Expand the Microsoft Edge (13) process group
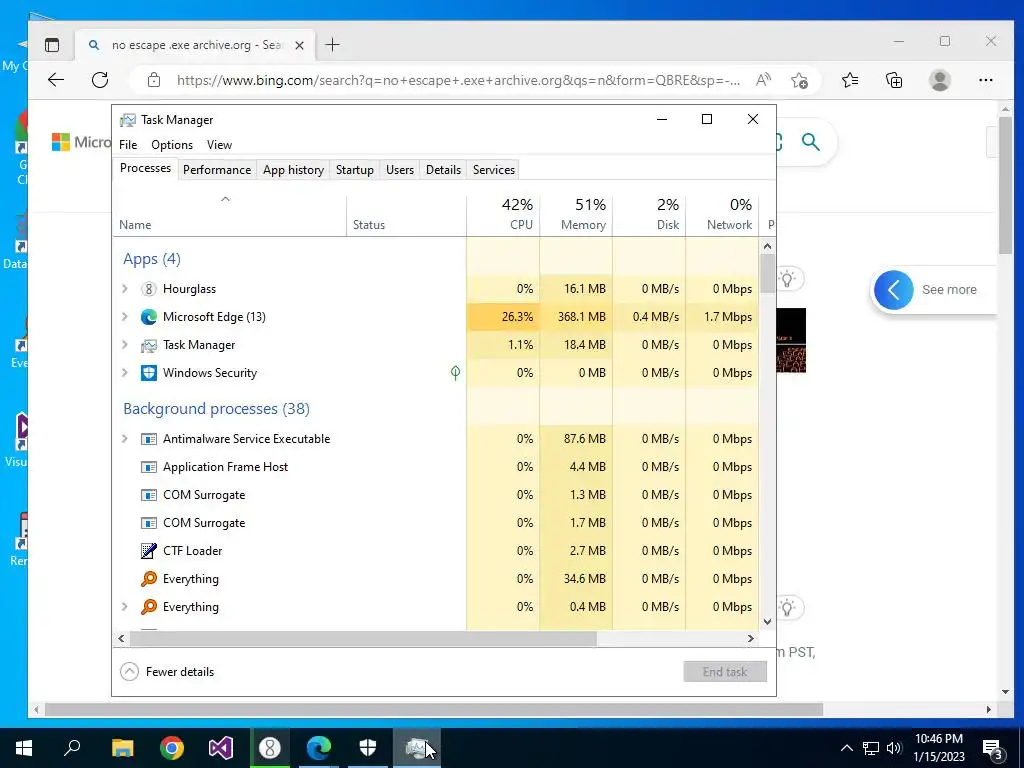The height and width of the screenshot is (768, 1024). coord(125,317)
